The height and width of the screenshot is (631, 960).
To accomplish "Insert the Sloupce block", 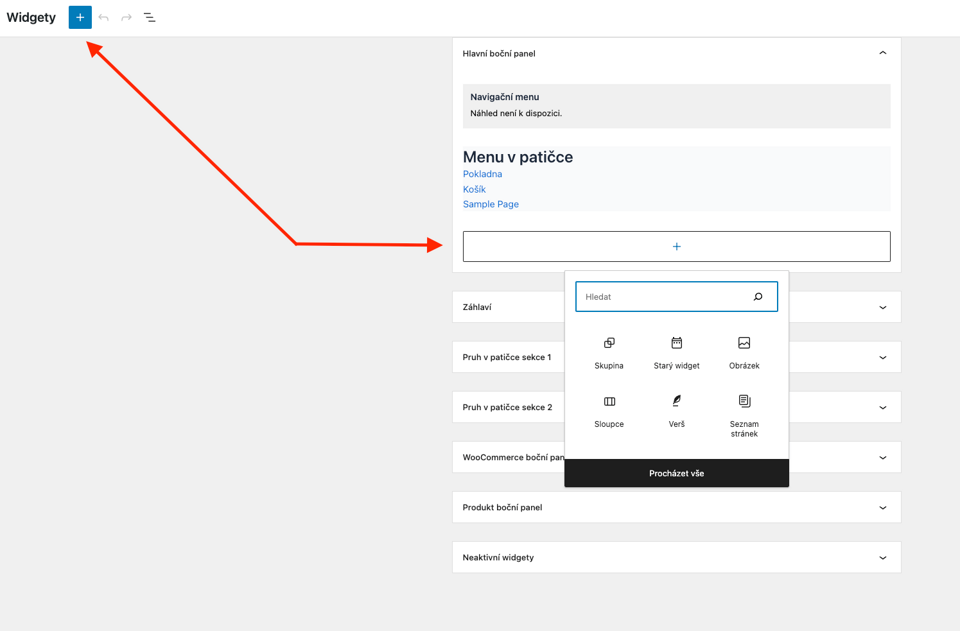I will [x=609, y=411].
